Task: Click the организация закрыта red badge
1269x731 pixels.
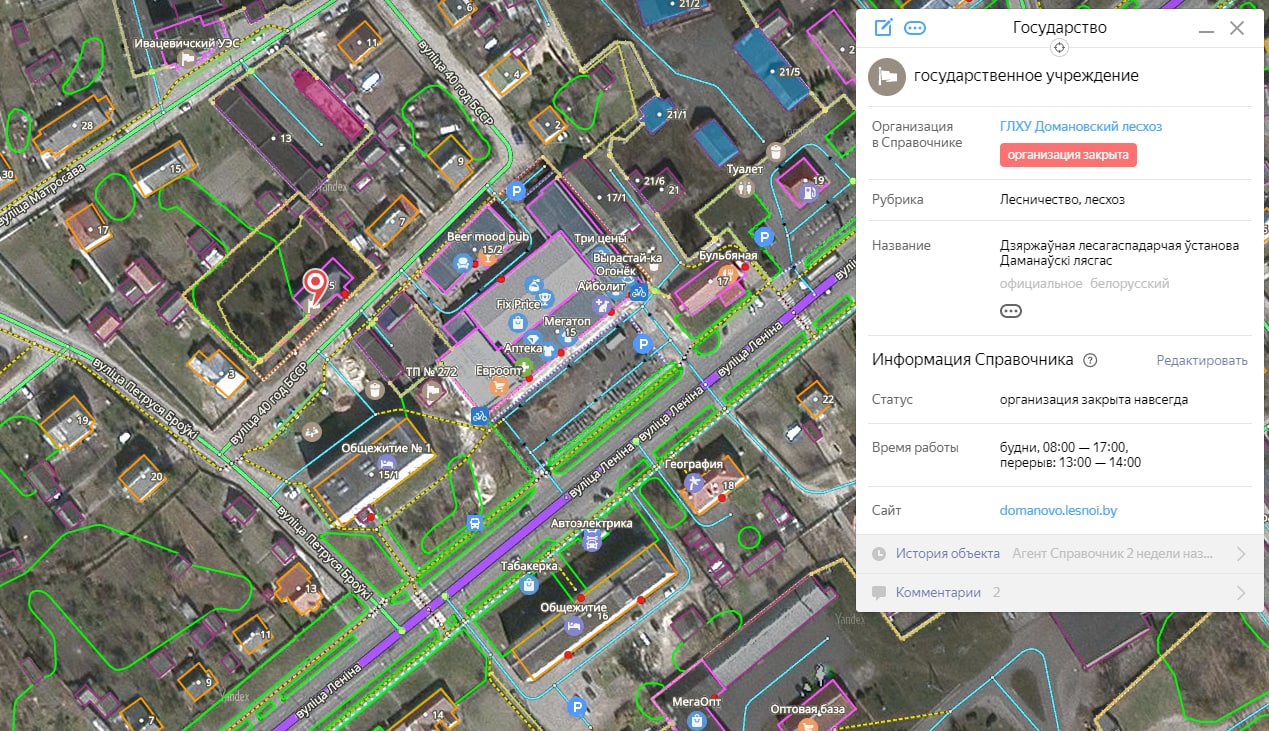Action: (1068, 155)
